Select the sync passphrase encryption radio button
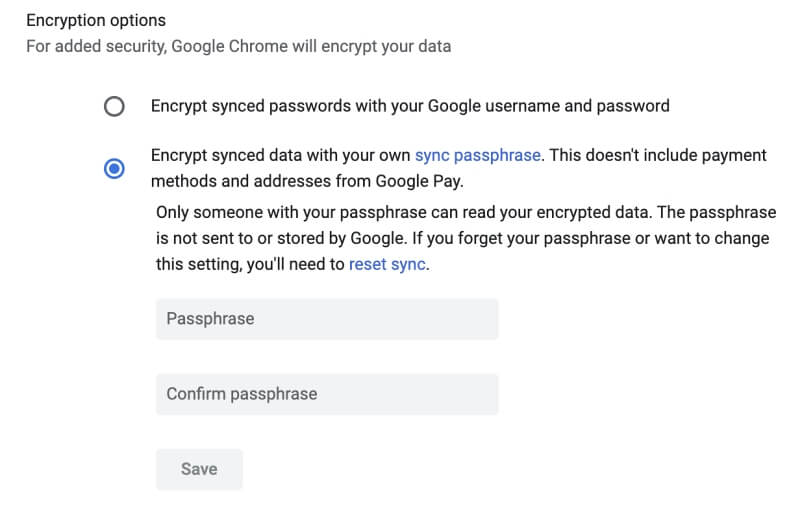Image resolution: width=800 pixels, height=515 pixels. 114,168
